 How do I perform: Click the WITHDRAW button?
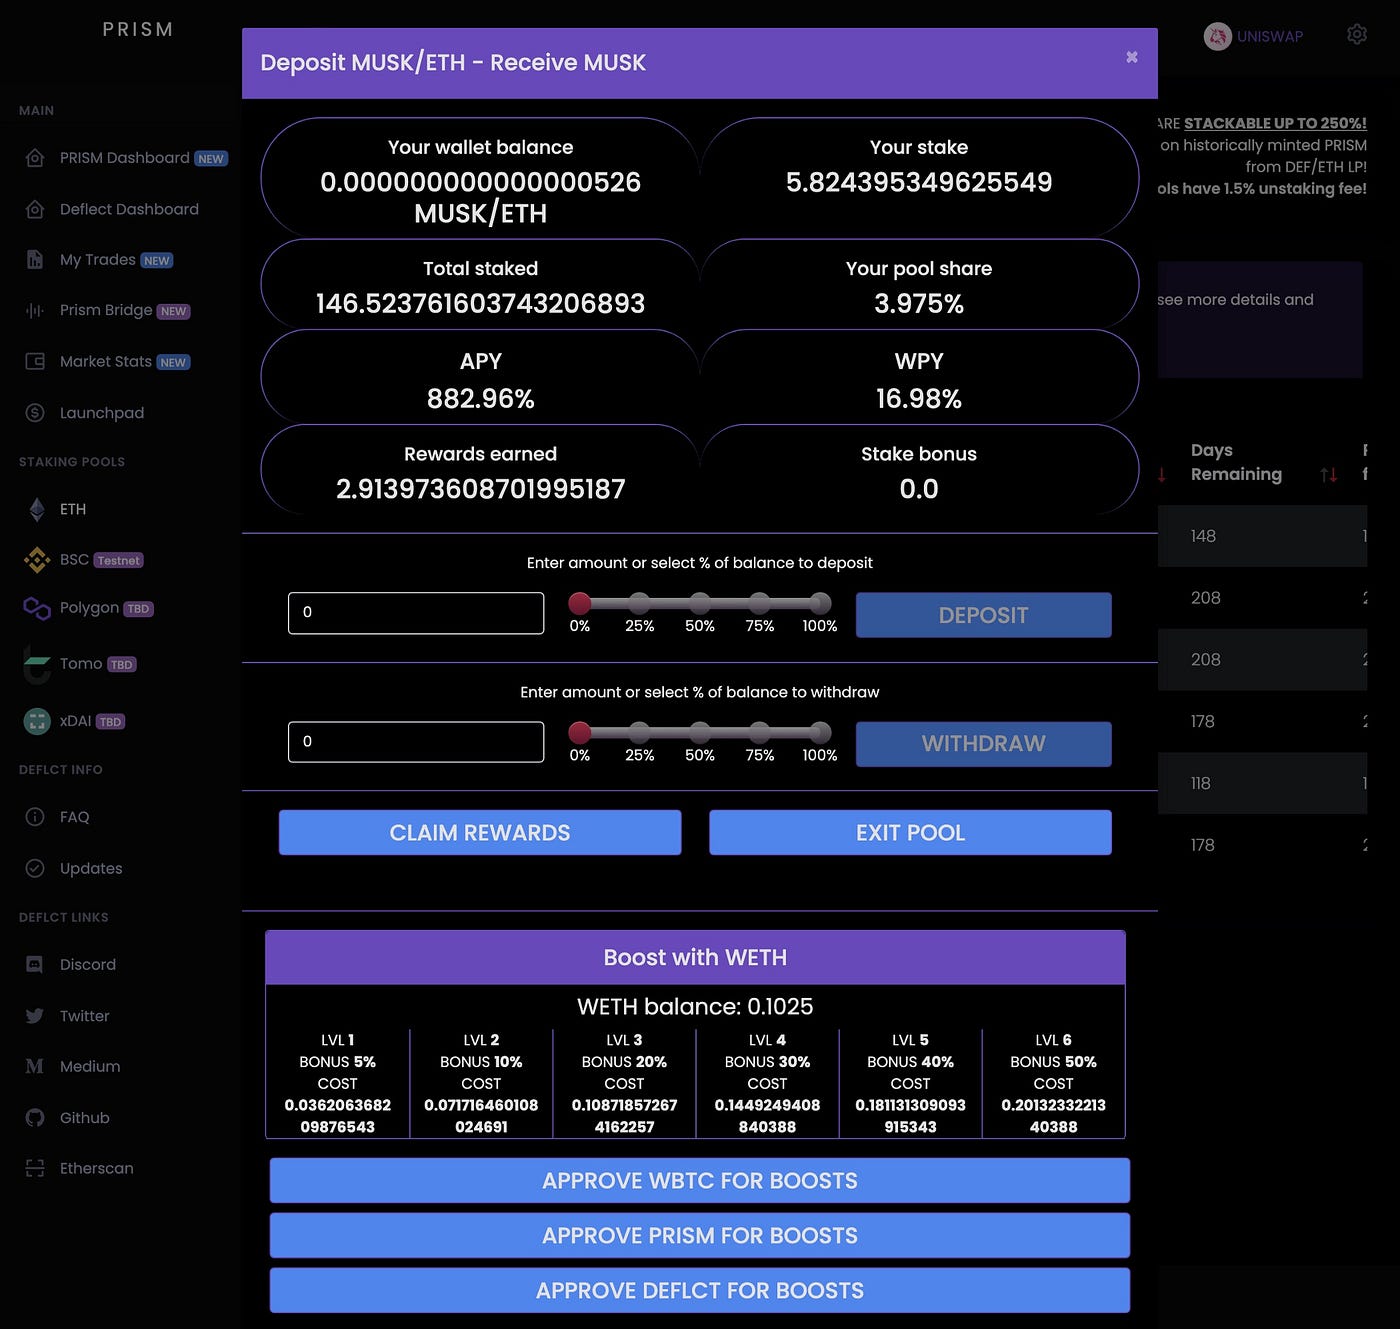tap(983, 744)
